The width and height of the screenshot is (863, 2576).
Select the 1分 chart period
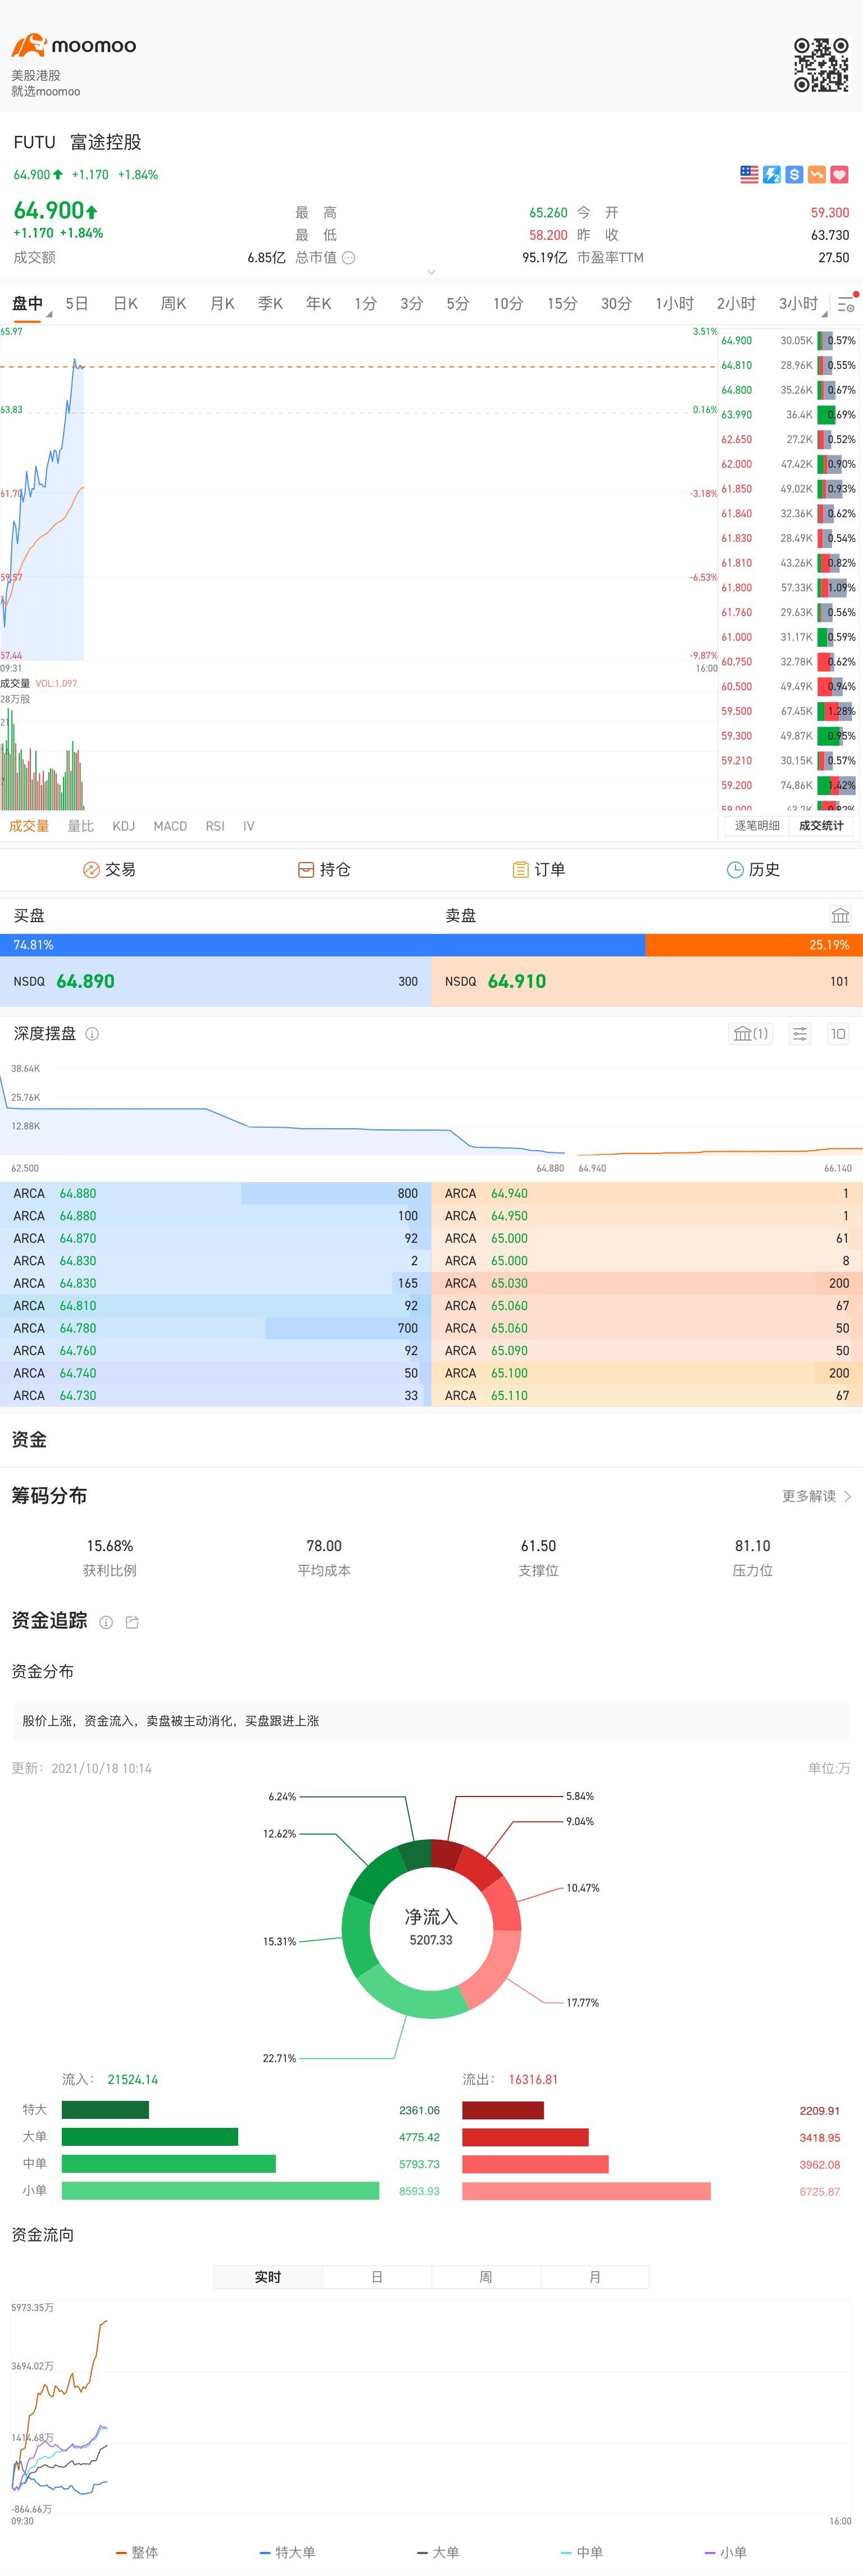click(x=365, y=303)
